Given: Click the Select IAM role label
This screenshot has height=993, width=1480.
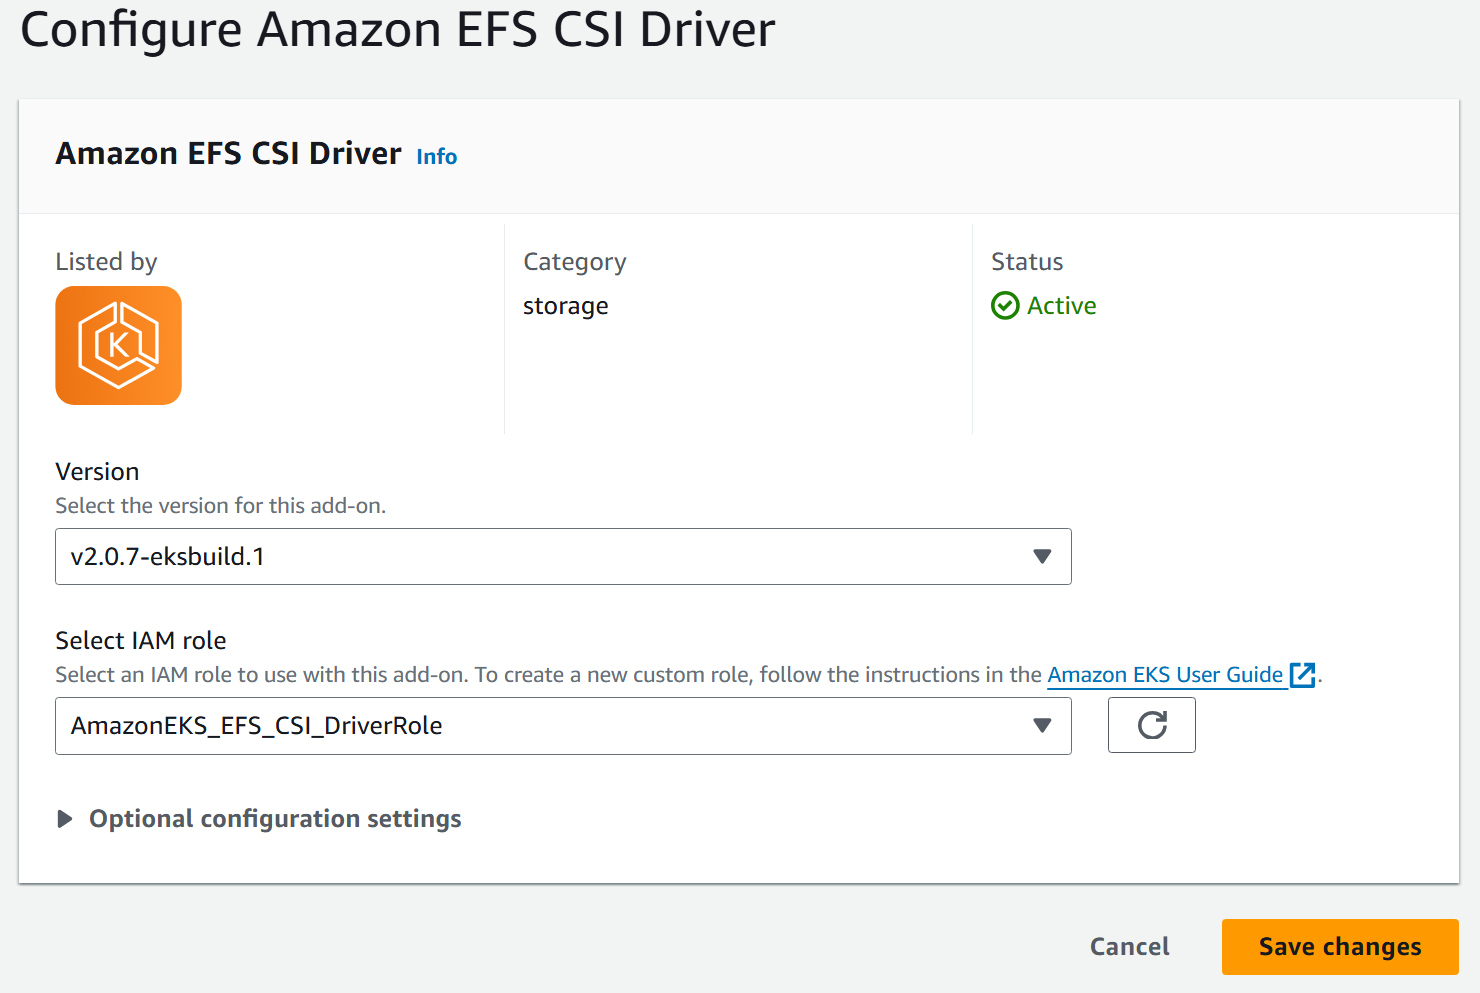Looking at the screenshot, I should 141,640.
